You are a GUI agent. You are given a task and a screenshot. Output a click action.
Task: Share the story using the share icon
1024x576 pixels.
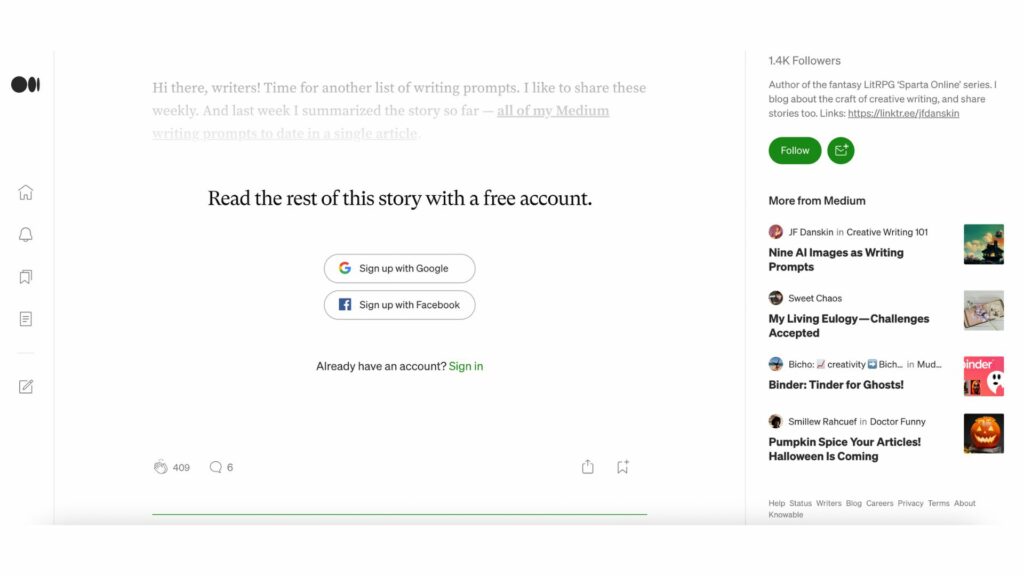(x=587, y=467)
